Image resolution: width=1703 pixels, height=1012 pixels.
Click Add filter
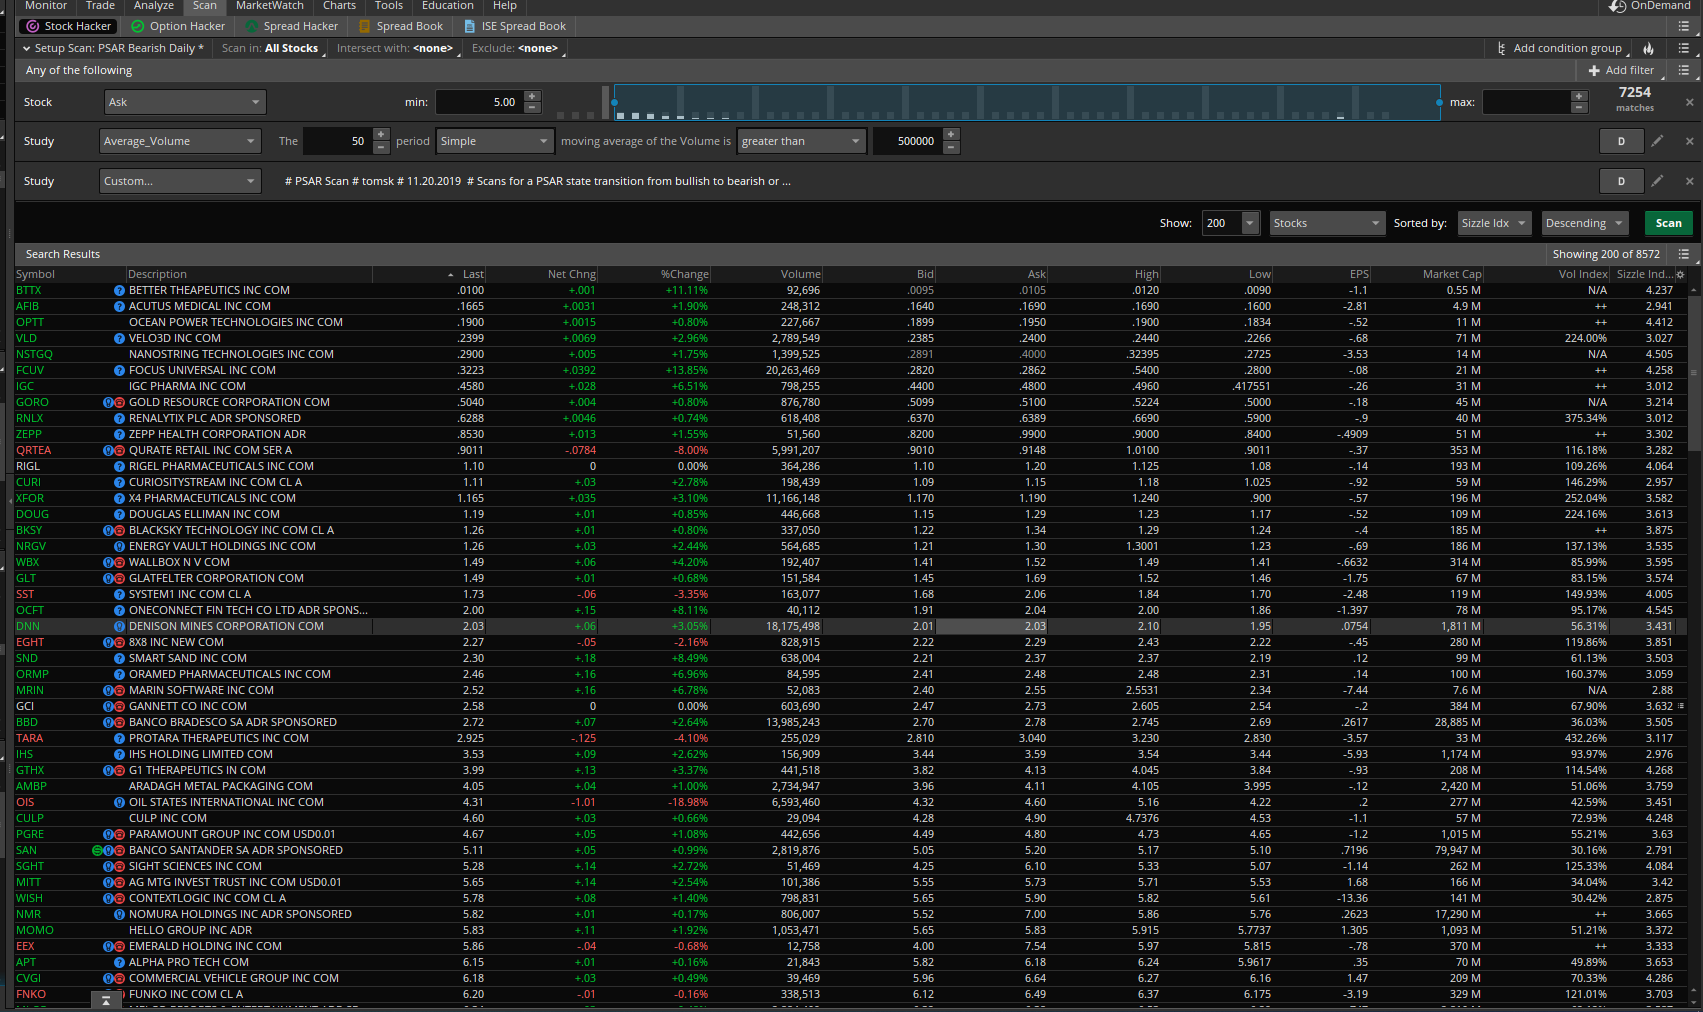point(1621,70)
